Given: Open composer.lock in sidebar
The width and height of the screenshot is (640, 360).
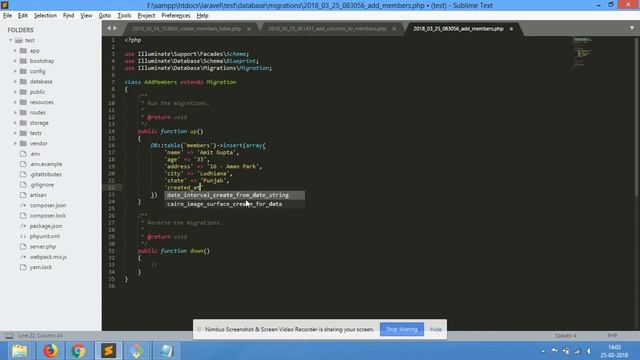Looking at the screenshot, I should click(47, 216).
